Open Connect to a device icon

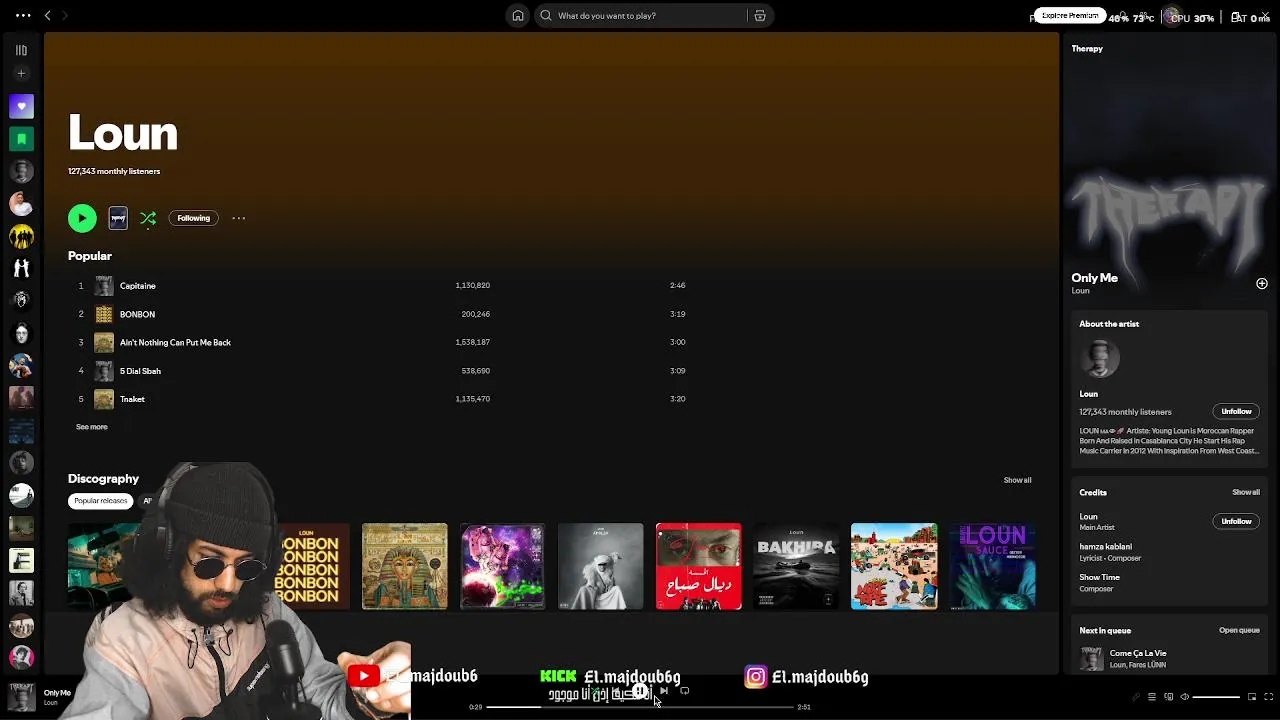point(1169,697)
